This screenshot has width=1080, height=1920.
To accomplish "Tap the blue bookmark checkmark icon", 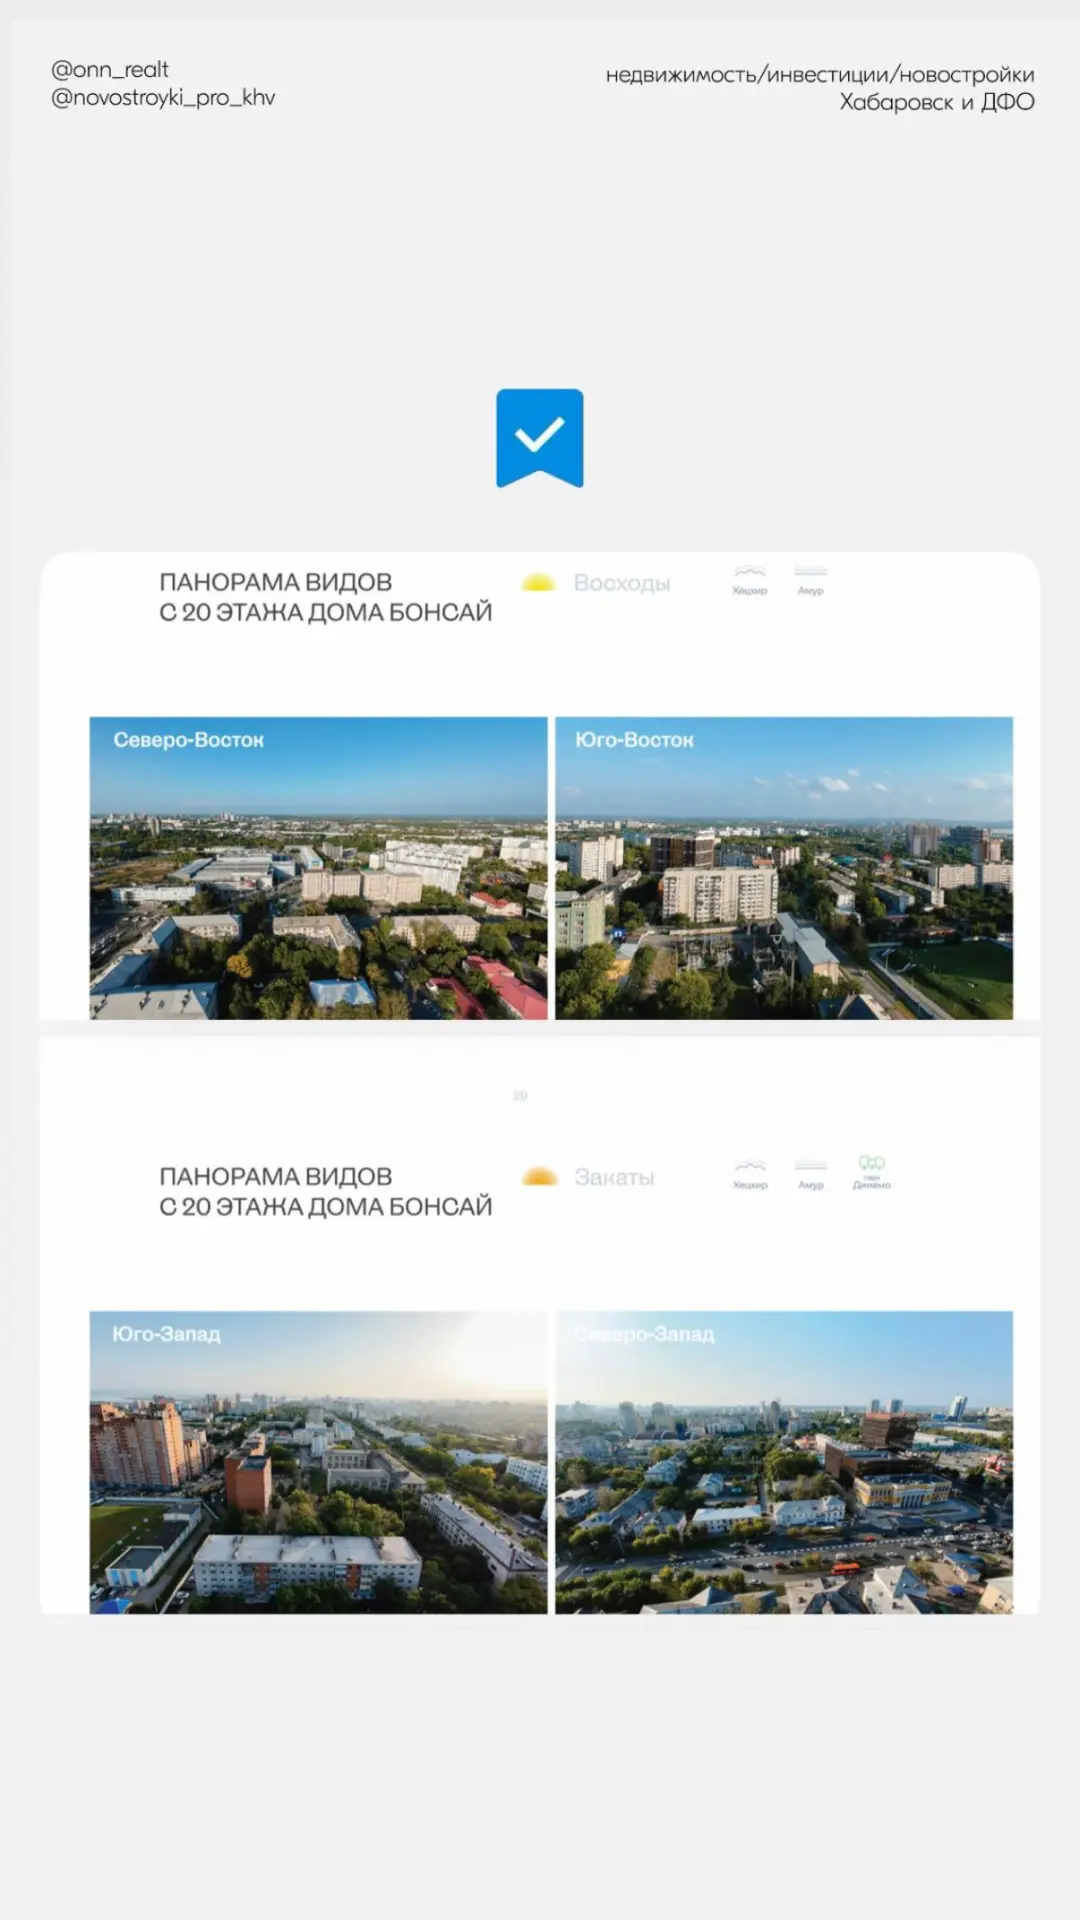I will coord(540,438).
